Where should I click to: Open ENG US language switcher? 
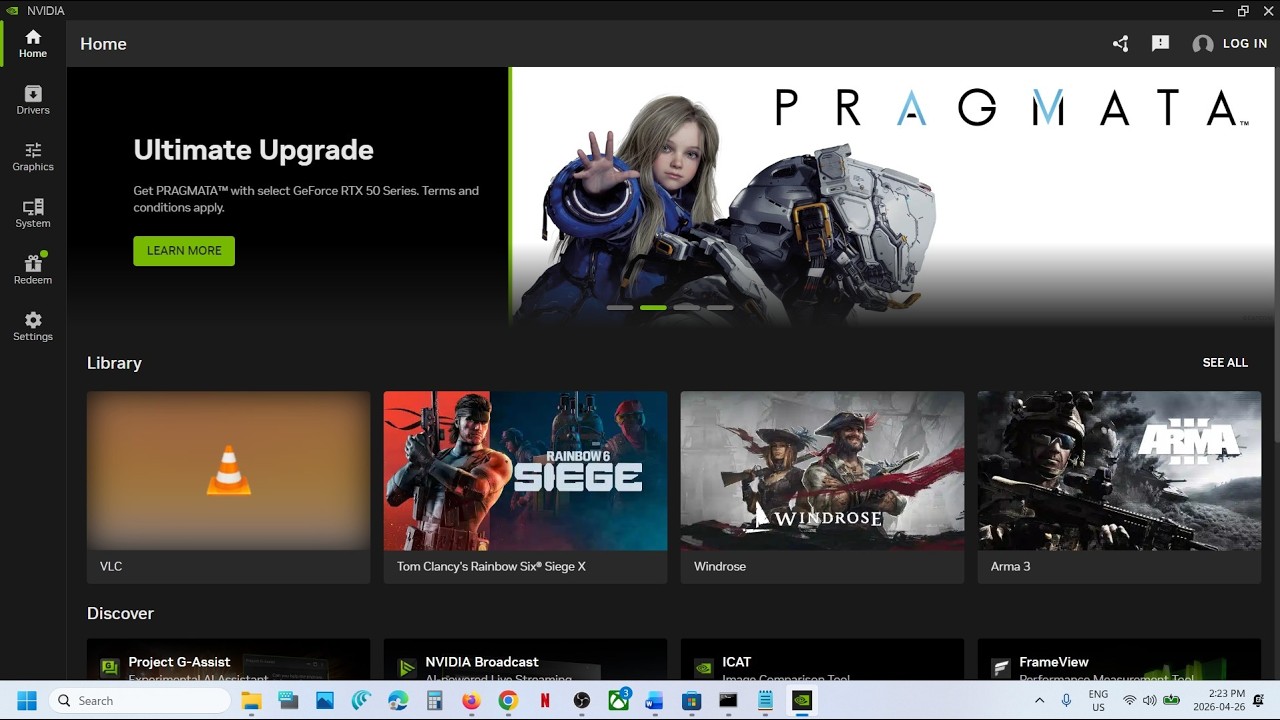[1098, 701]
